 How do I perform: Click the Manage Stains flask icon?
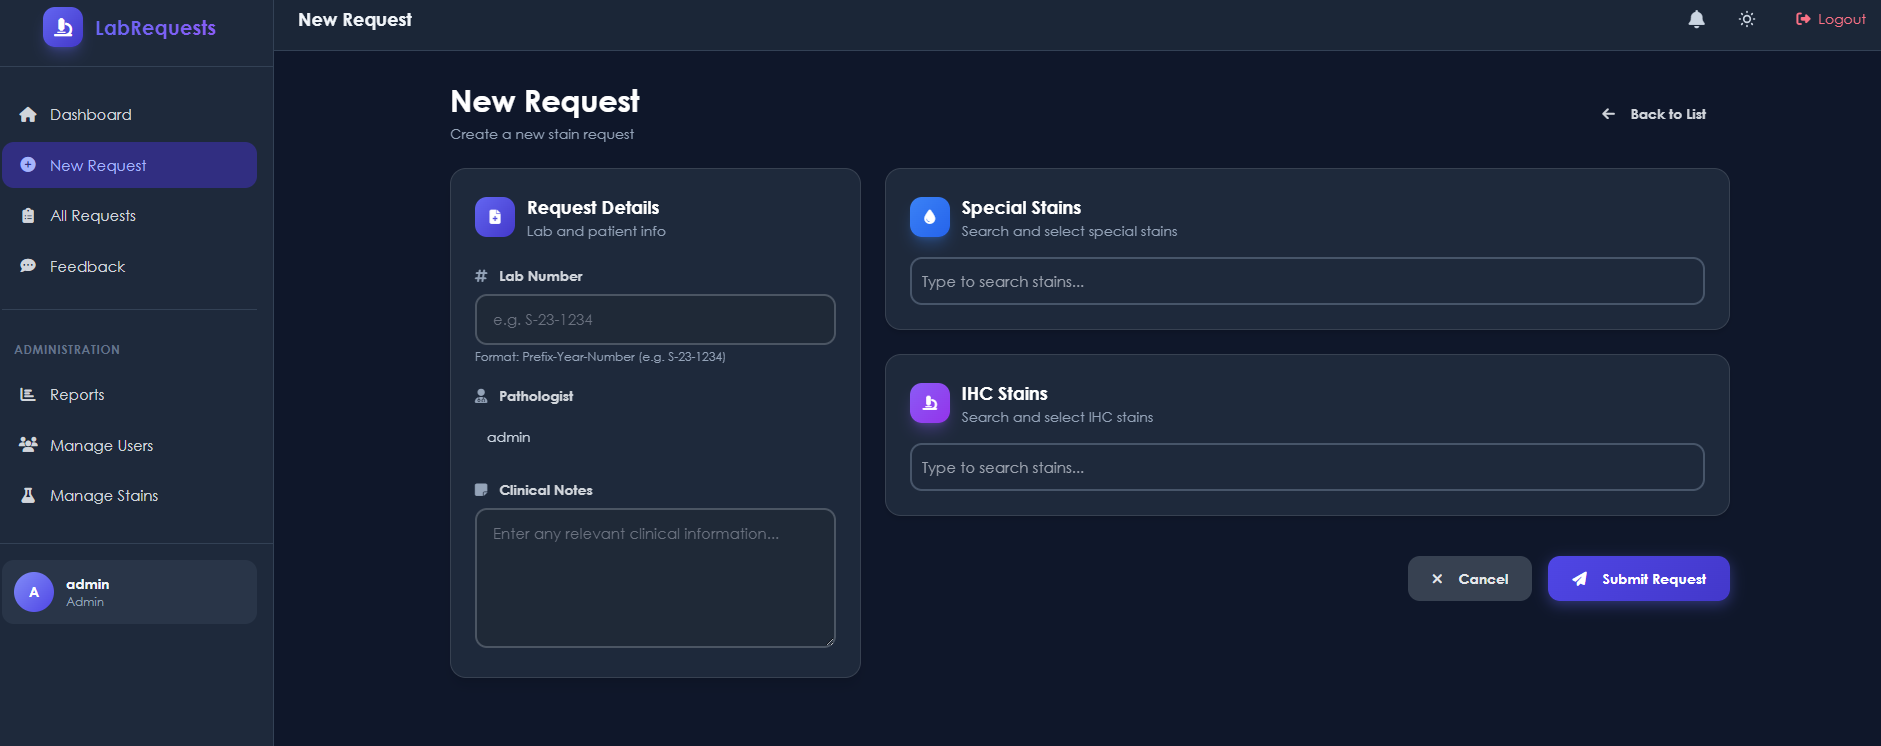pyautogui.click(x=28, y=496)
